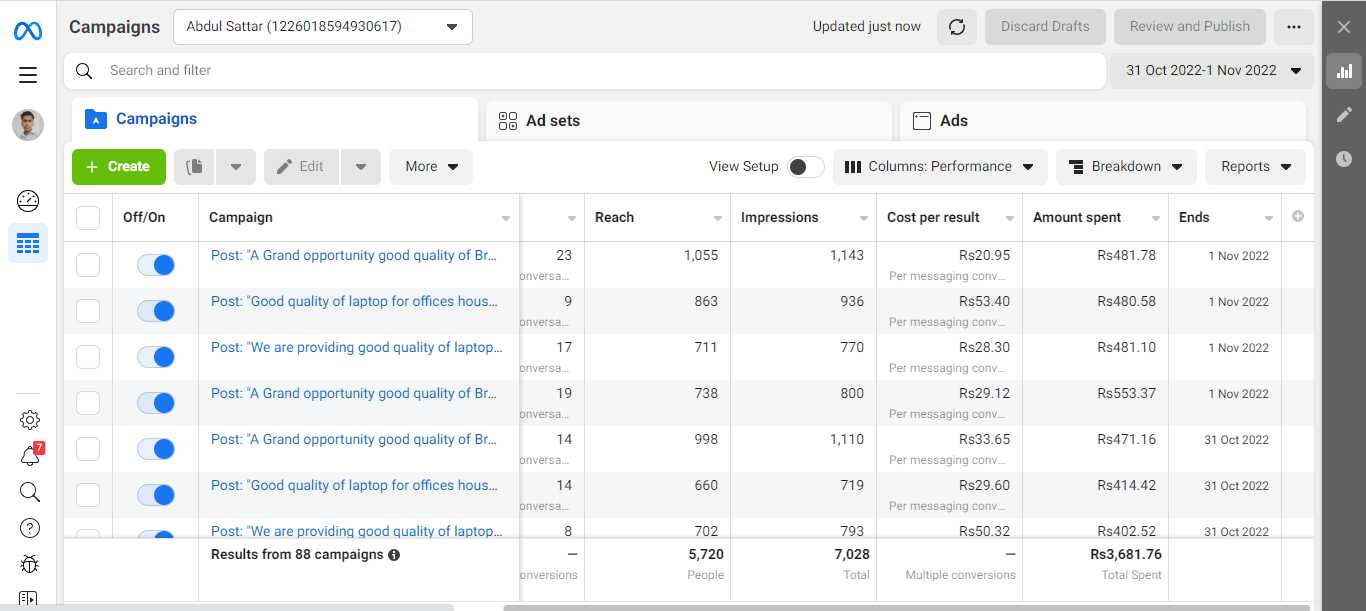Open Help question mark icon
This screenshot has width=1366, height=611.
29,528
